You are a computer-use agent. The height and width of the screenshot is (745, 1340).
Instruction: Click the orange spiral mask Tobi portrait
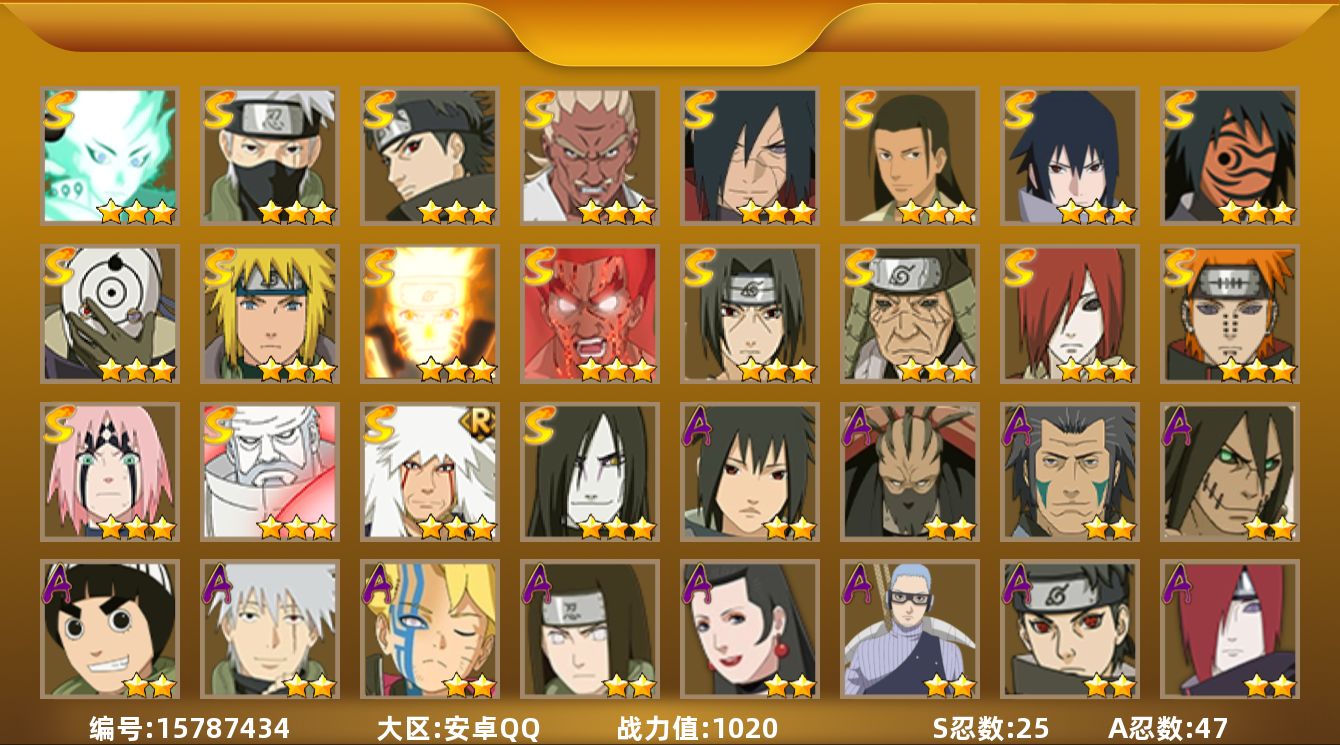(x=1230, y=156)
